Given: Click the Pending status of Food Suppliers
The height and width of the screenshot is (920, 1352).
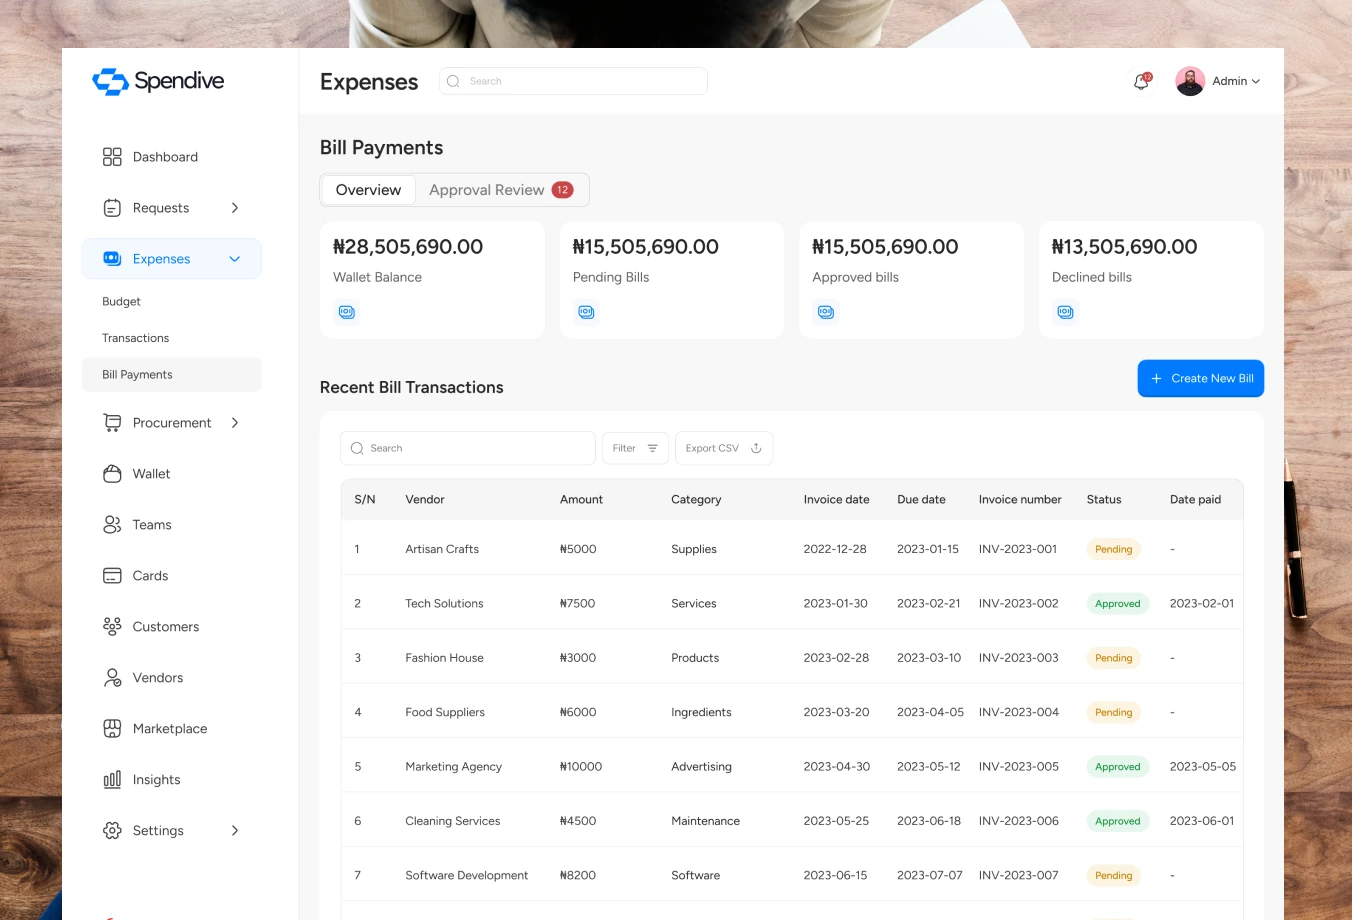Looking at the screenshot, I should [1113, 712].
